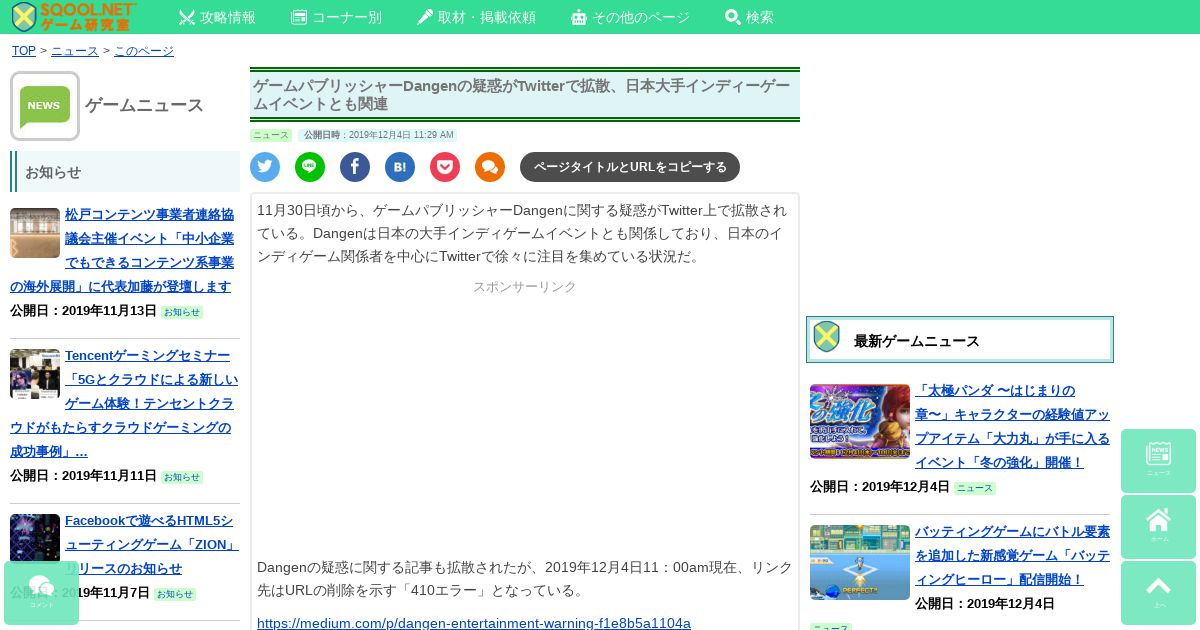The height and width of the screenshot is (630, 1200).
Task: Click お知らせ tag beside 2019年11月11日
Action: click(x=182, y=477)
